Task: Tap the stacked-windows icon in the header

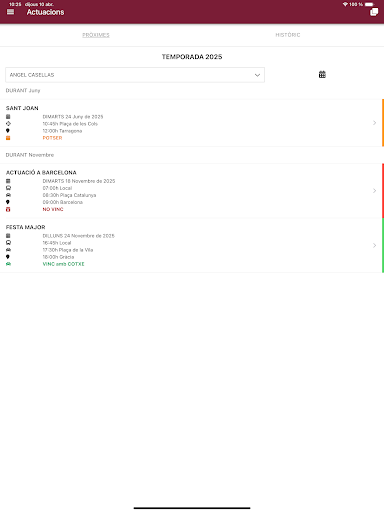Action: click(374, 12)
